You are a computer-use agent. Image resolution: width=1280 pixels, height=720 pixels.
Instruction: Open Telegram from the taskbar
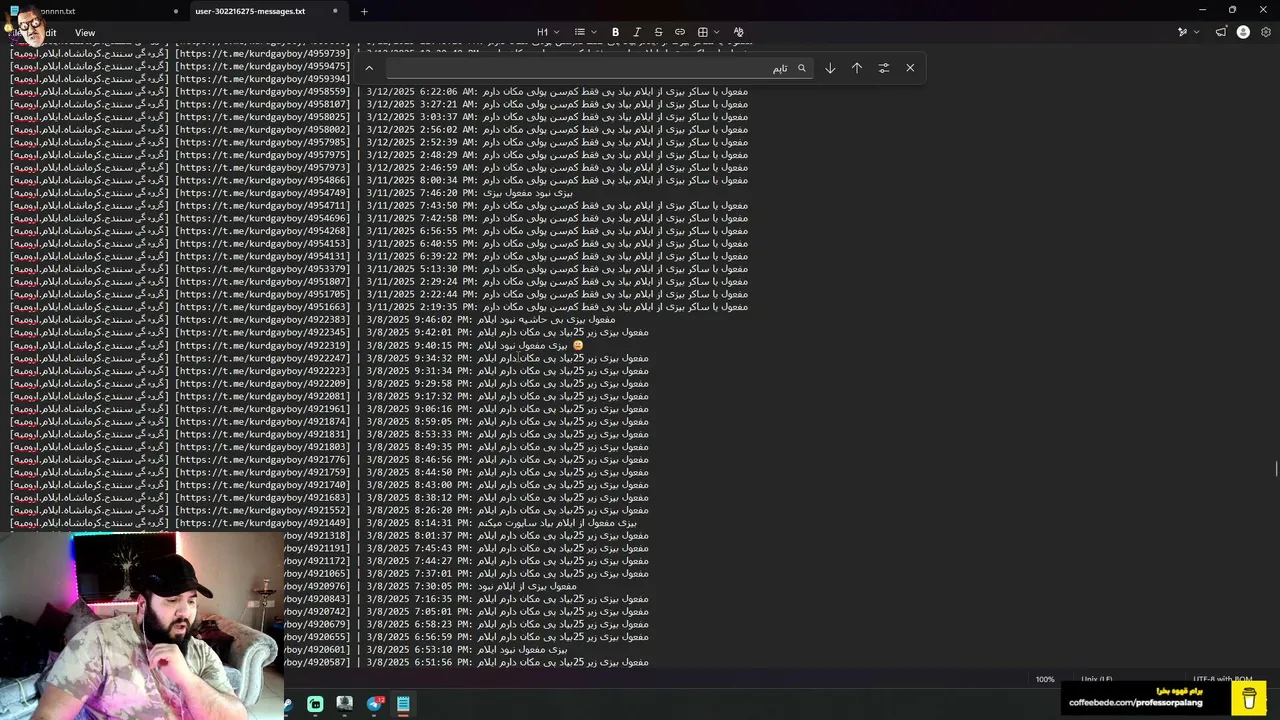pyautogui.click(x=375, y=704)
